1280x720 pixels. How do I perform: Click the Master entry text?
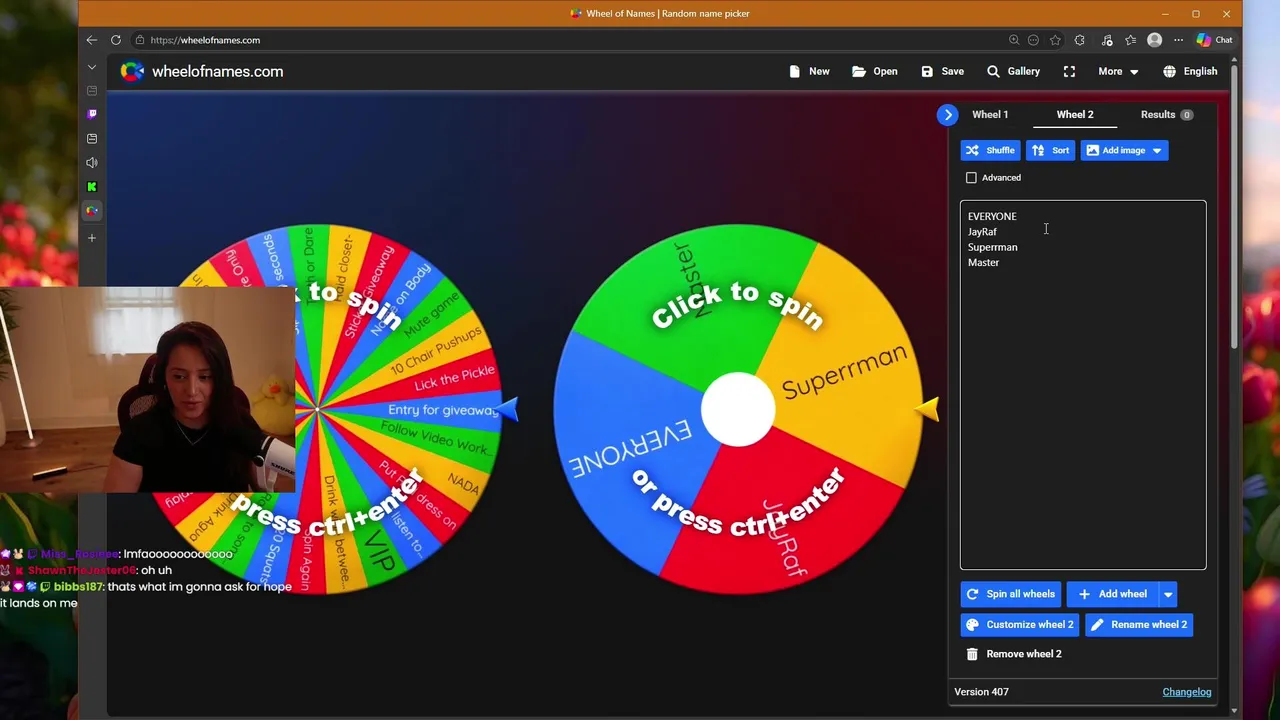tap(983, 262)
